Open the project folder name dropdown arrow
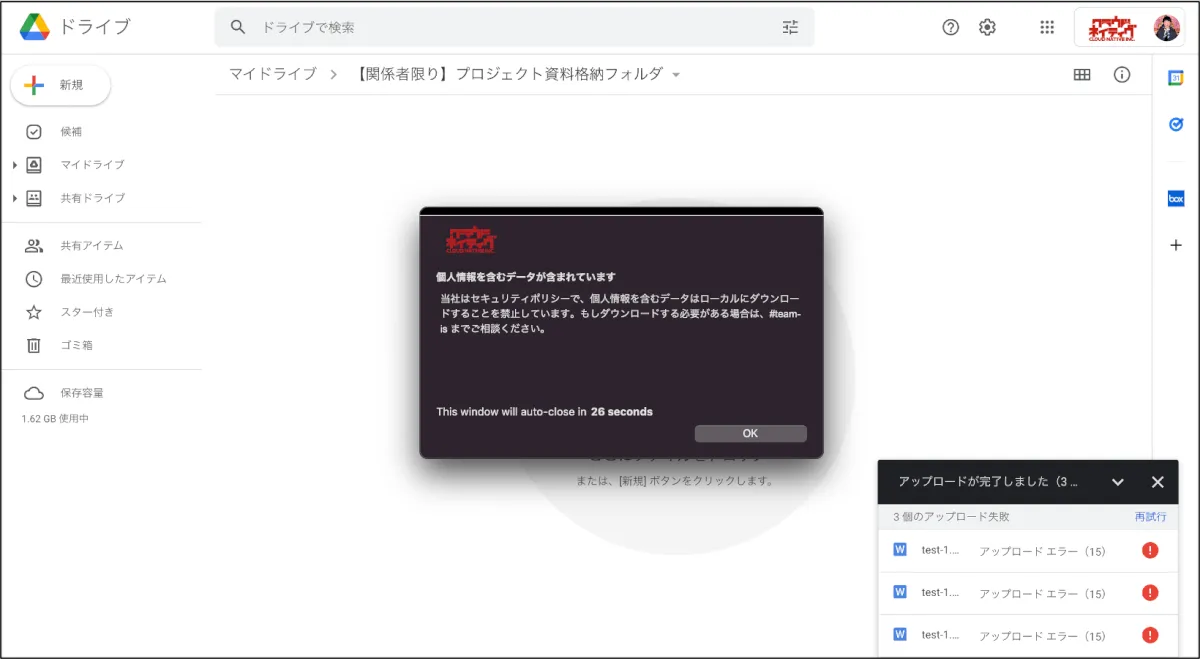 pos(676,75)
